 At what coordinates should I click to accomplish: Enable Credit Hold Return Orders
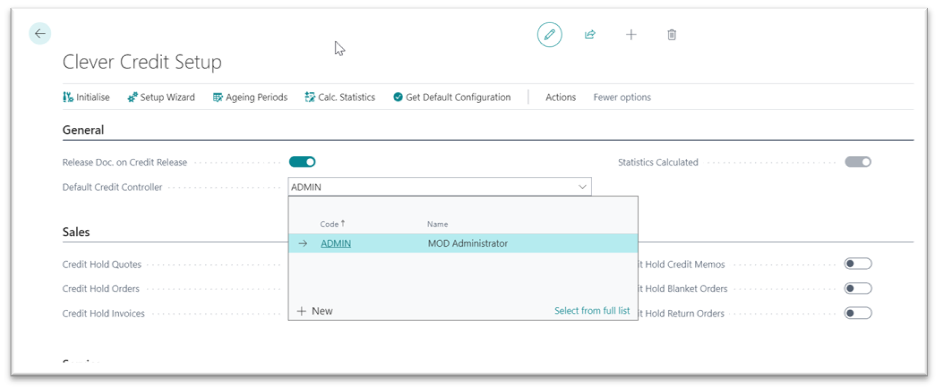tap(858, 313)
